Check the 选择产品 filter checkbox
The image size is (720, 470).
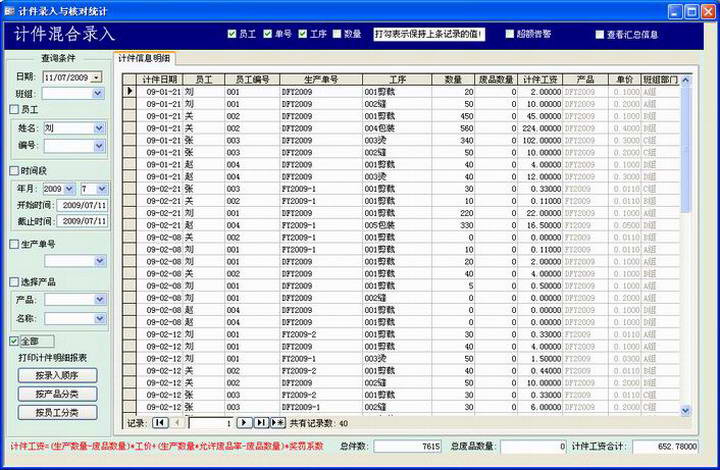(x=14, y=282)
